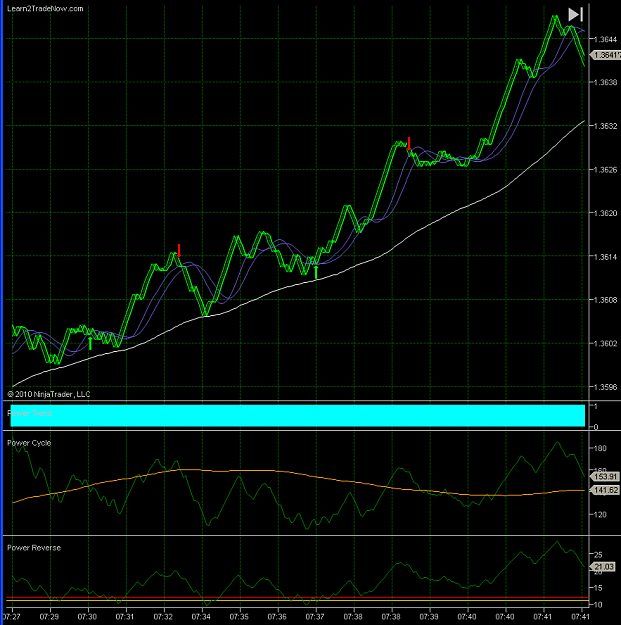This screenshot has width=621, height=625.
Task: Click the 15 label on Power Reverse axis
Action: click(x=598, y=588)
